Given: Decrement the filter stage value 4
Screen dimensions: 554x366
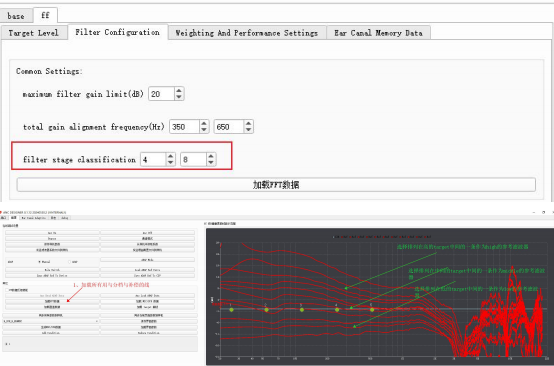Looking at the screenshot, I should (x=171, y=163).
